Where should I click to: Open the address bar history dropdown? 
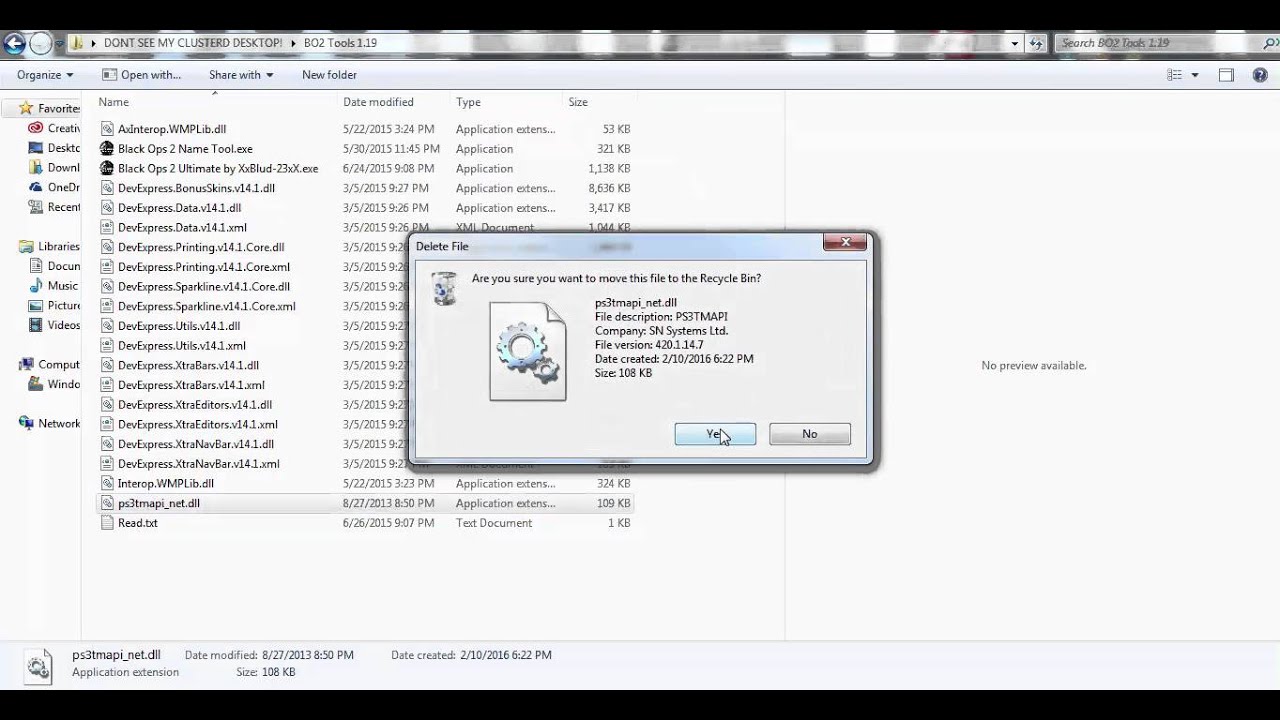[x=1015, y=43]
